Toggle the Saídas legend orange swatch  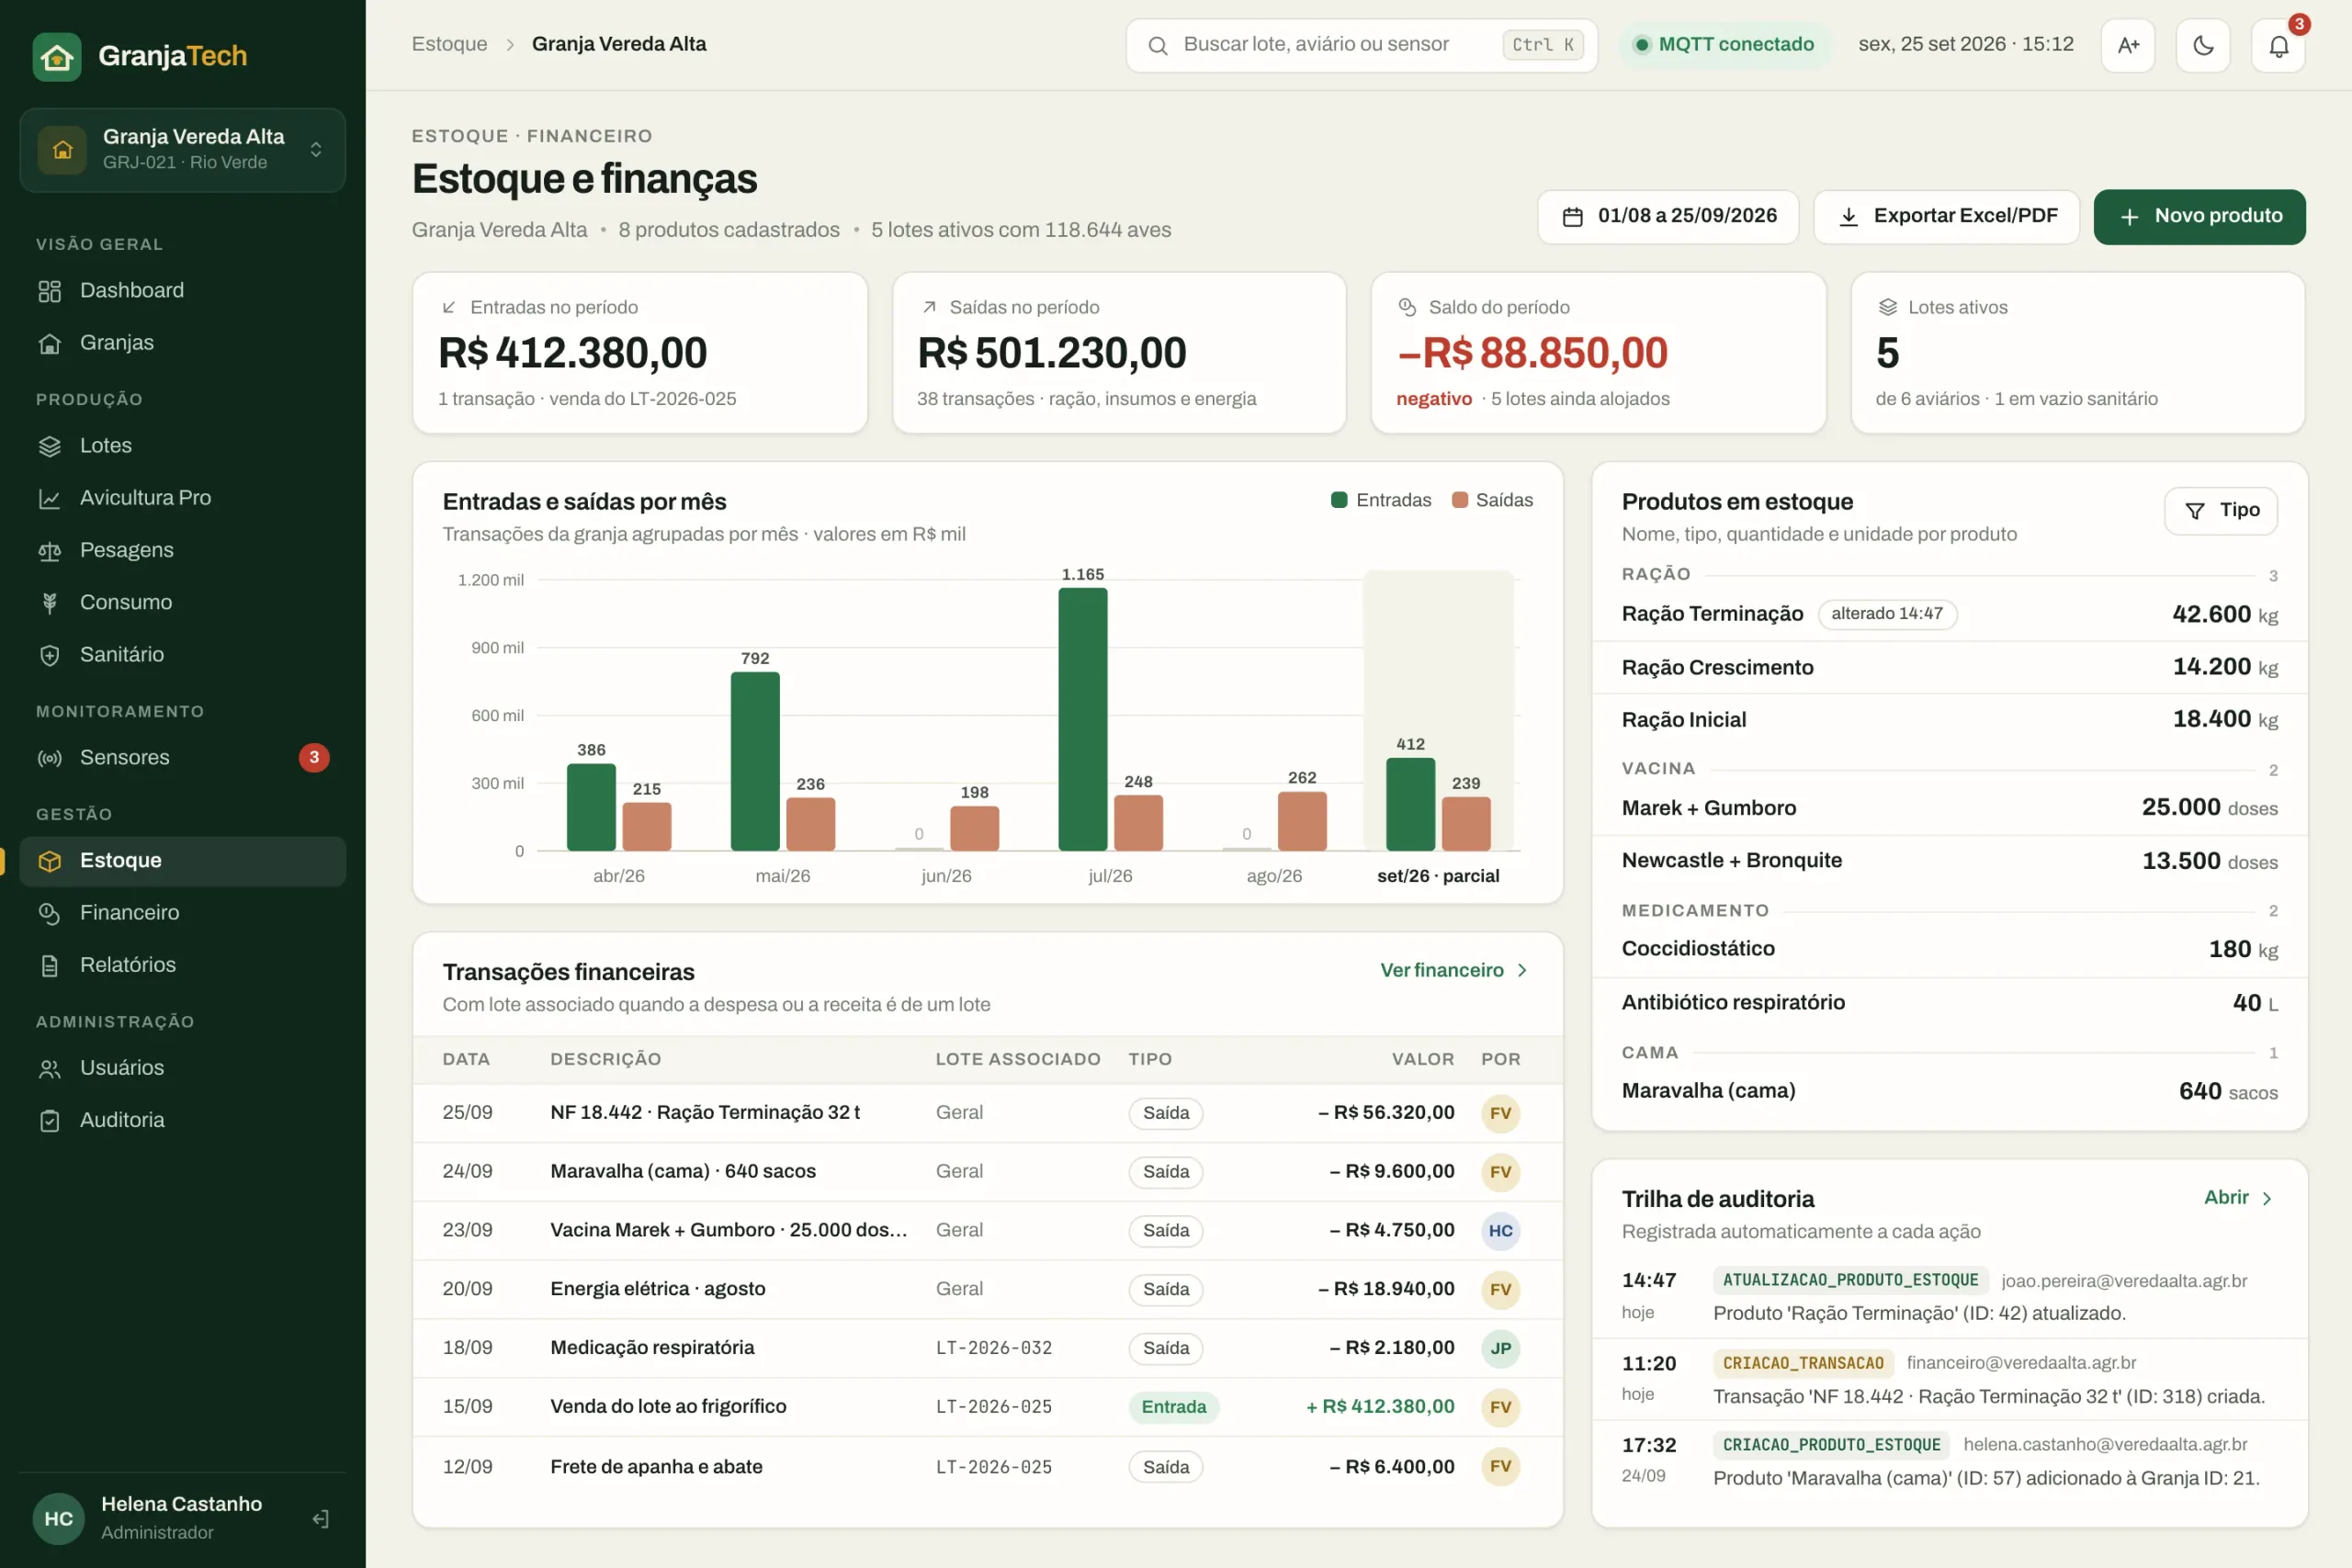[1459, 500]
